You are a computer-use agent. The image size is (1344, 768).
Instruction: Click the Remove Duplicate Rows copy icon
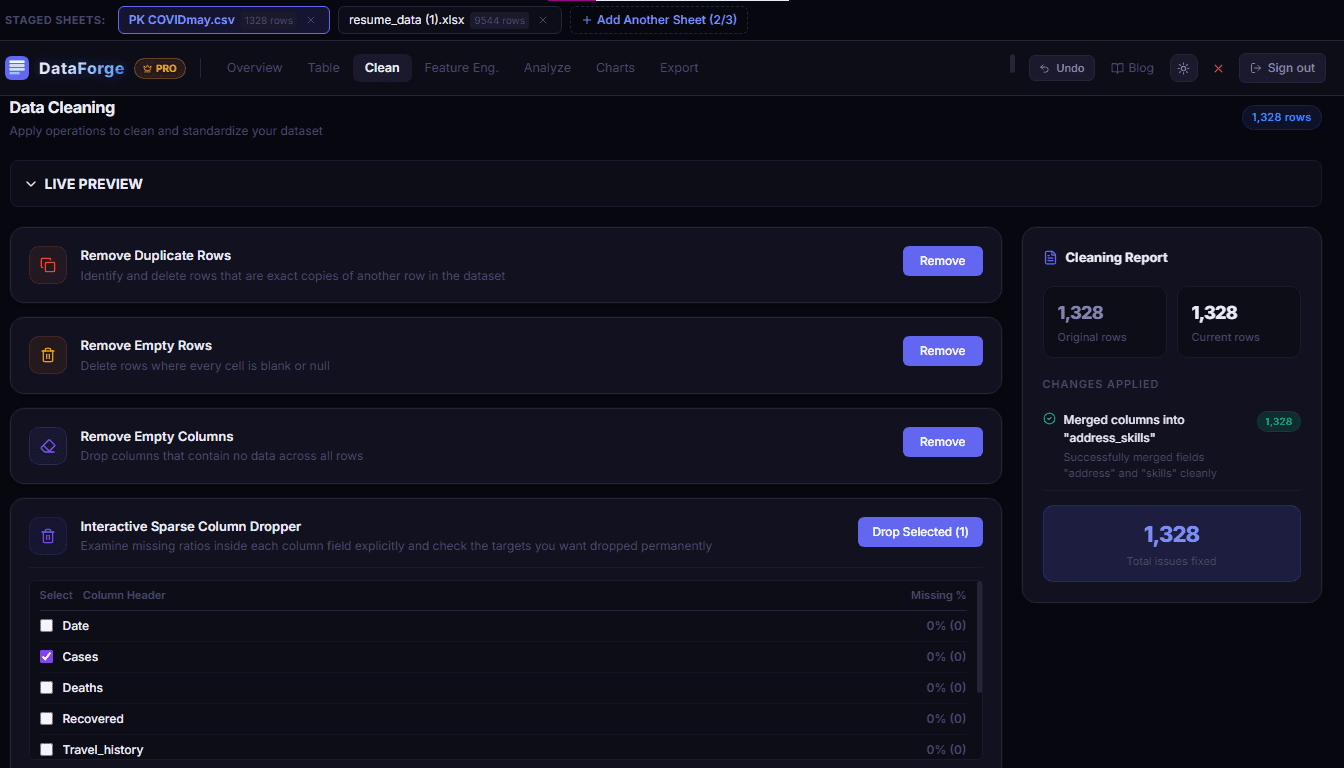coord(48,265)
